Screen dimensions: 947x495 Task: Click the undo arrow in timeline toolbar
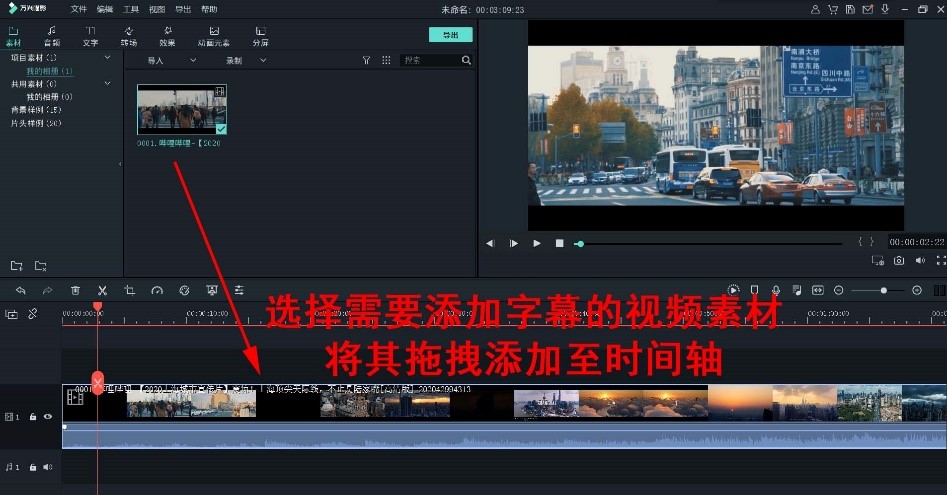(21, 290)
